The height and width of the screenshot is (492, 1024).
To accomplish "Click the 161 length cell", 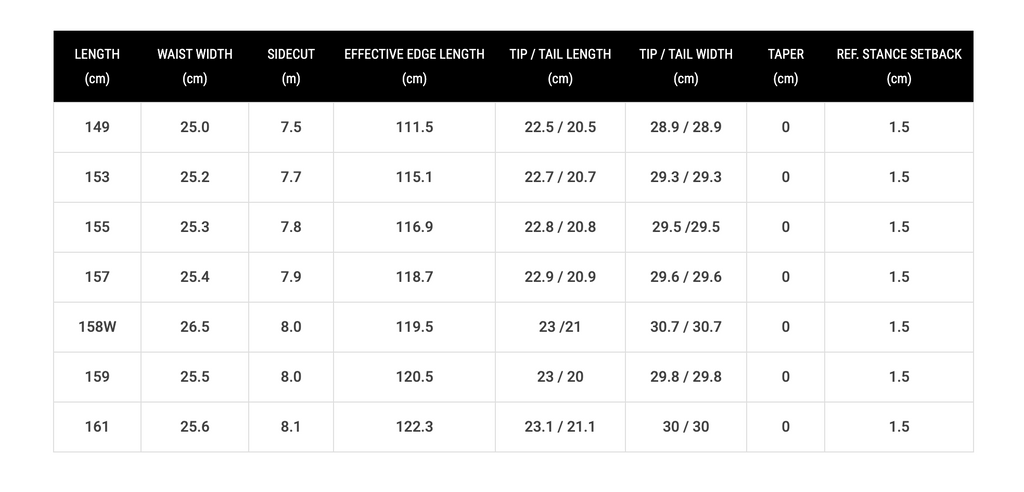I will [x=97, y=427].
